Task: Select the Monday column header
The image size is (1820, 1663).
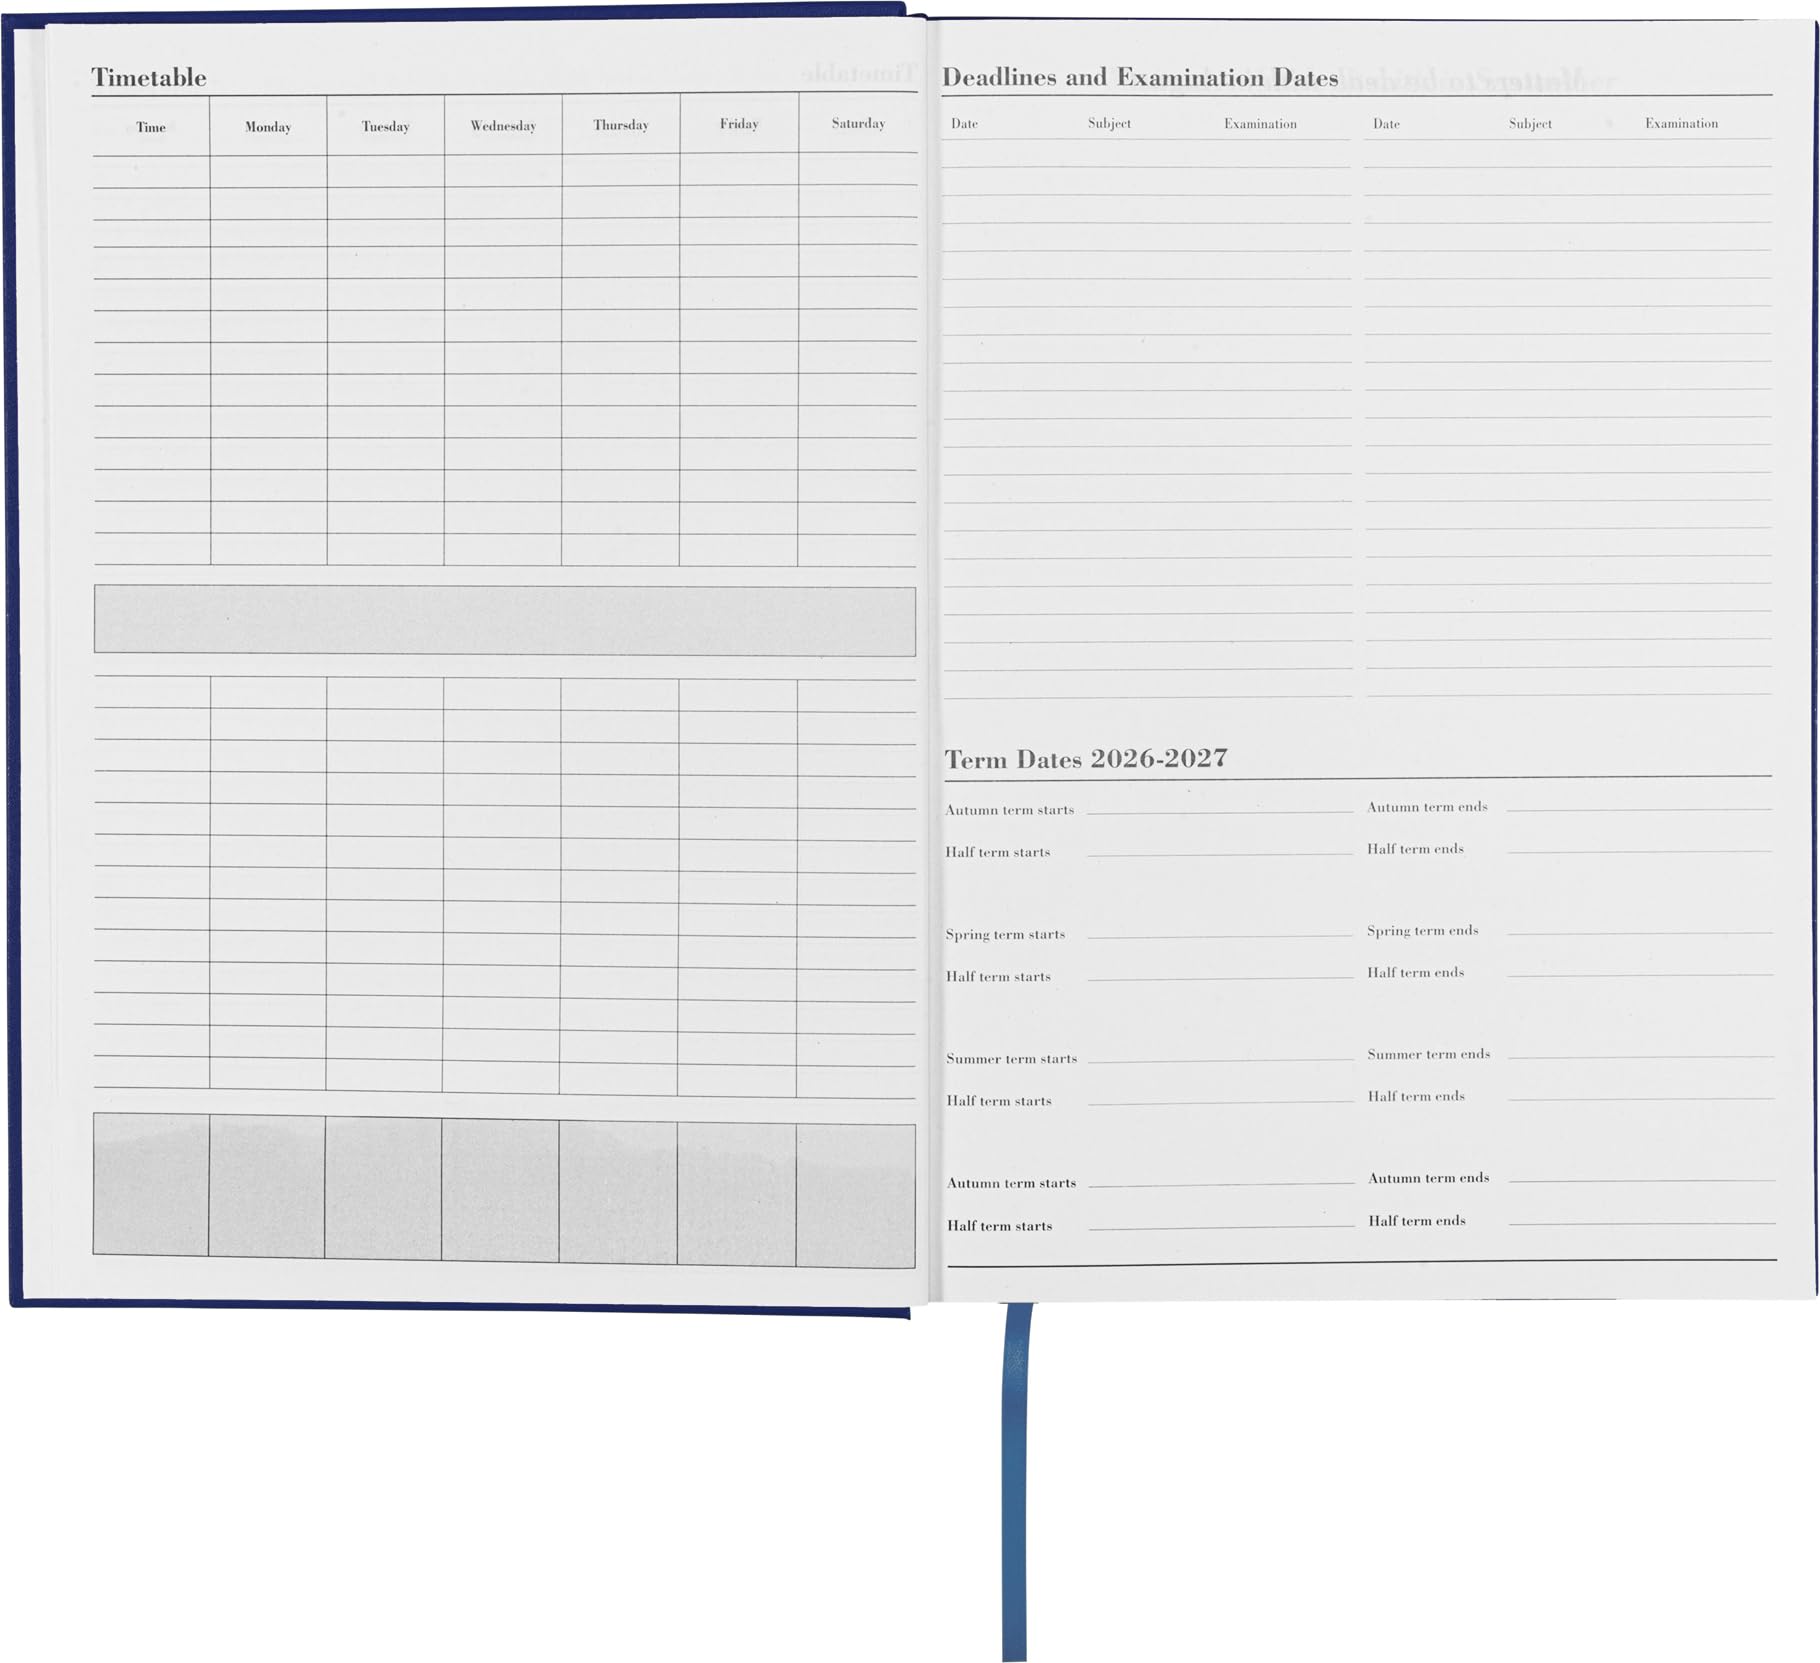Action: pos(268,127)
